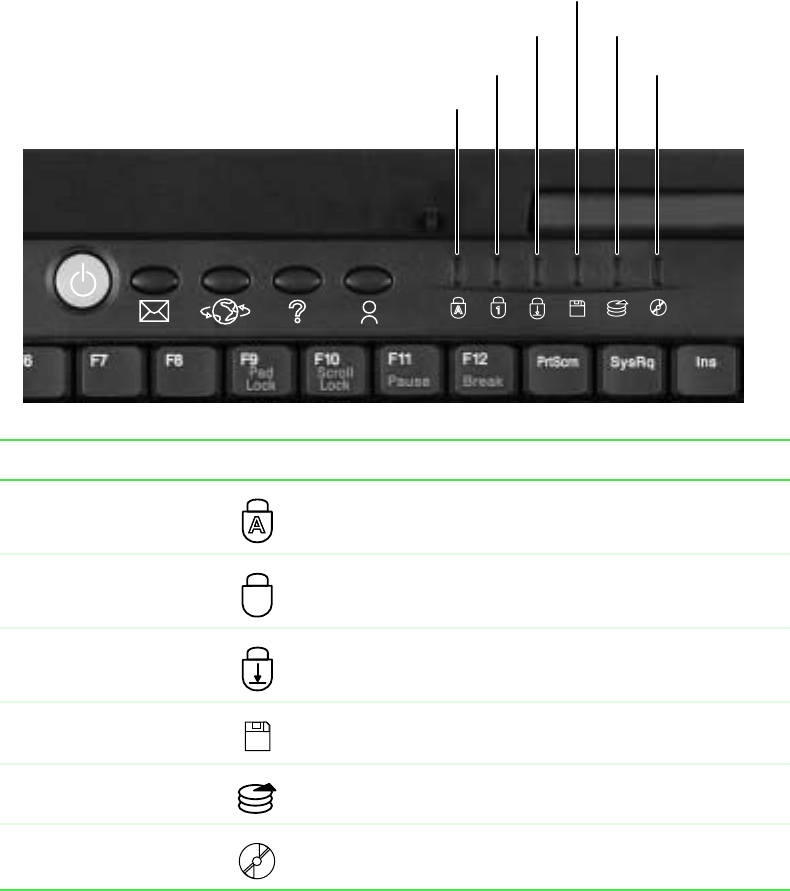Image resolution: width=790 pixels, height=891 pixels.
Task: Click the hard drive stack icon on keyboard
Action: click(617, 308)
